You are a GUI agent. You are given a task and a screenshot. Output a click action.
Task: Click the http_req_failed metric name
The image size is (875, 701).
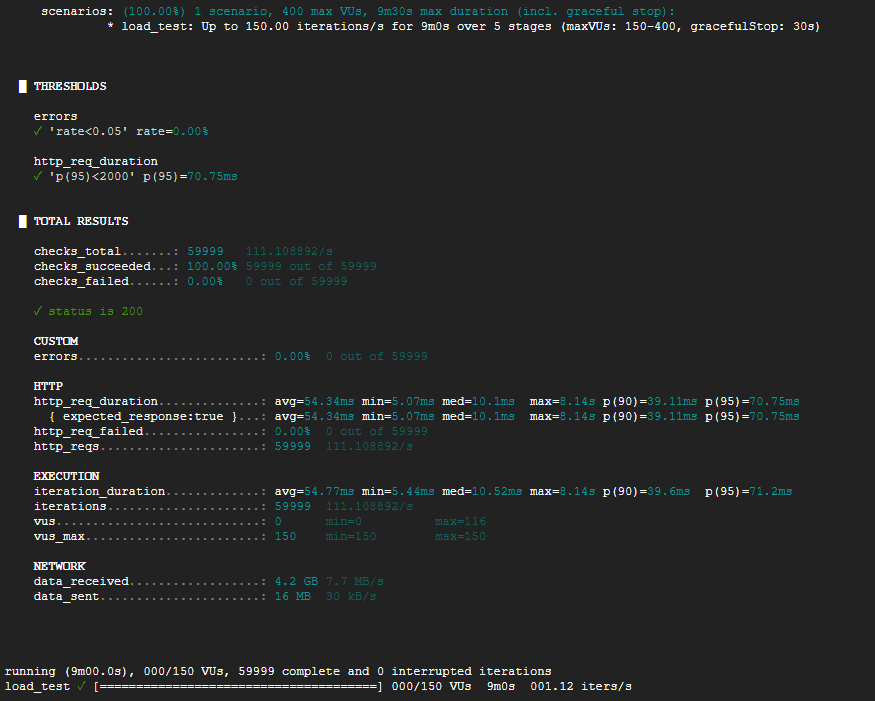click(88, 431)
